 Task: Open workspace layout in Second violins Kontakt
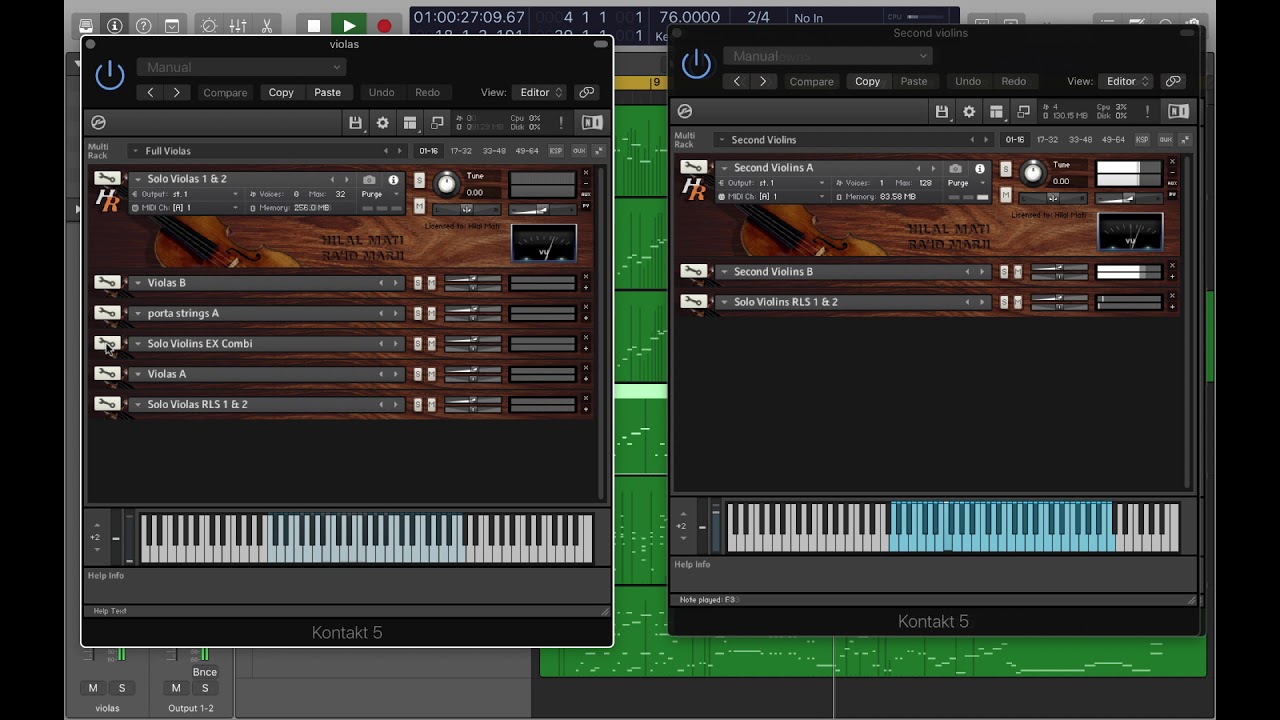996,111
